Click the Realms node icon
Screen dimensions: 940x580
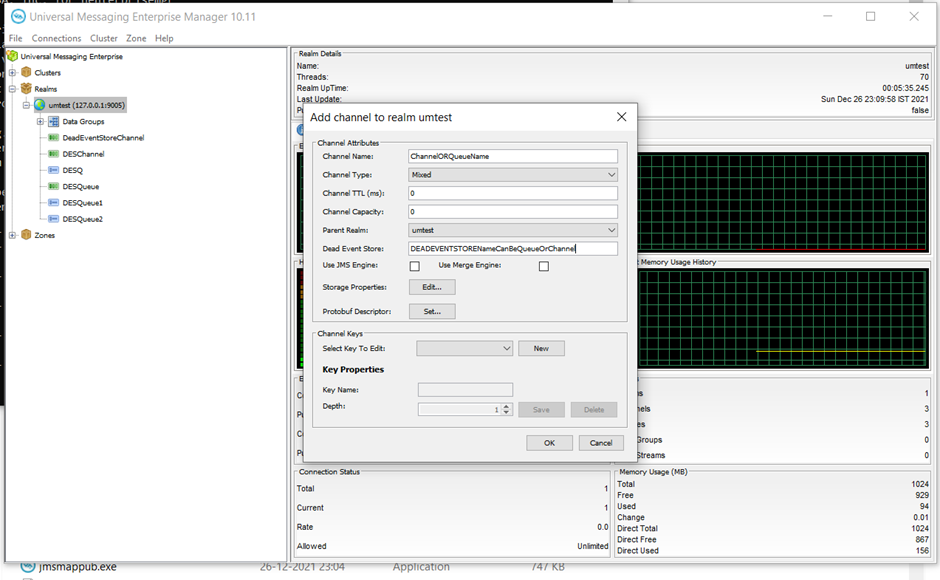[x=26, y=89]
